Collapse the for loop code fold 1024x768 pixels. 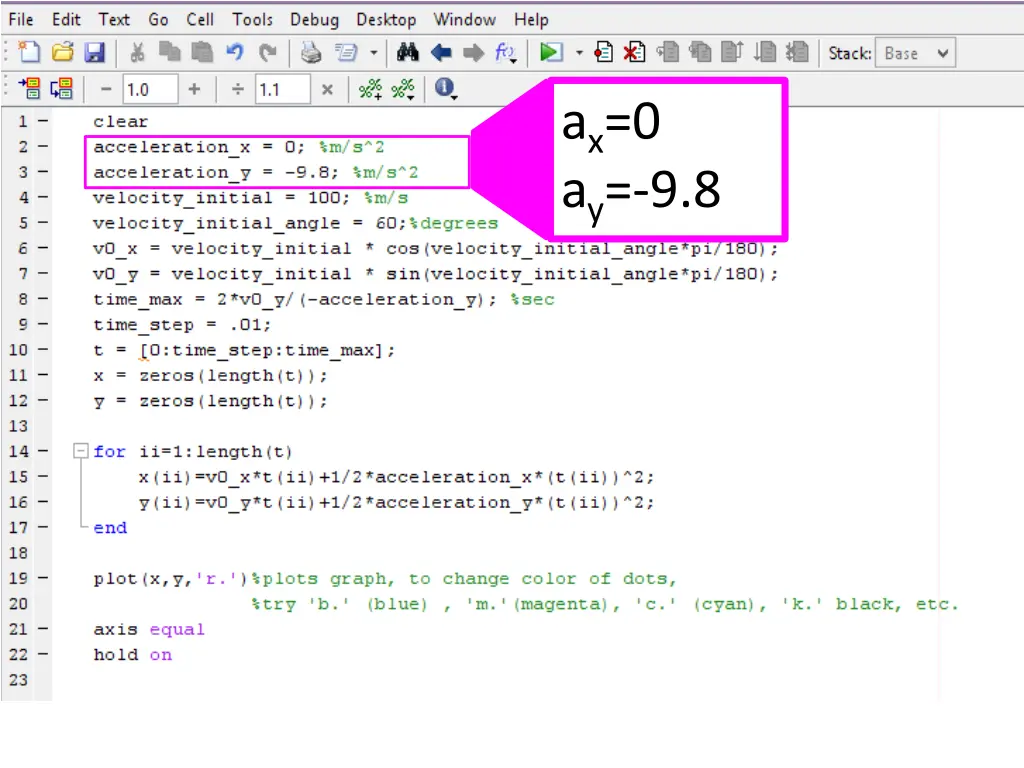tap(80, 451)
